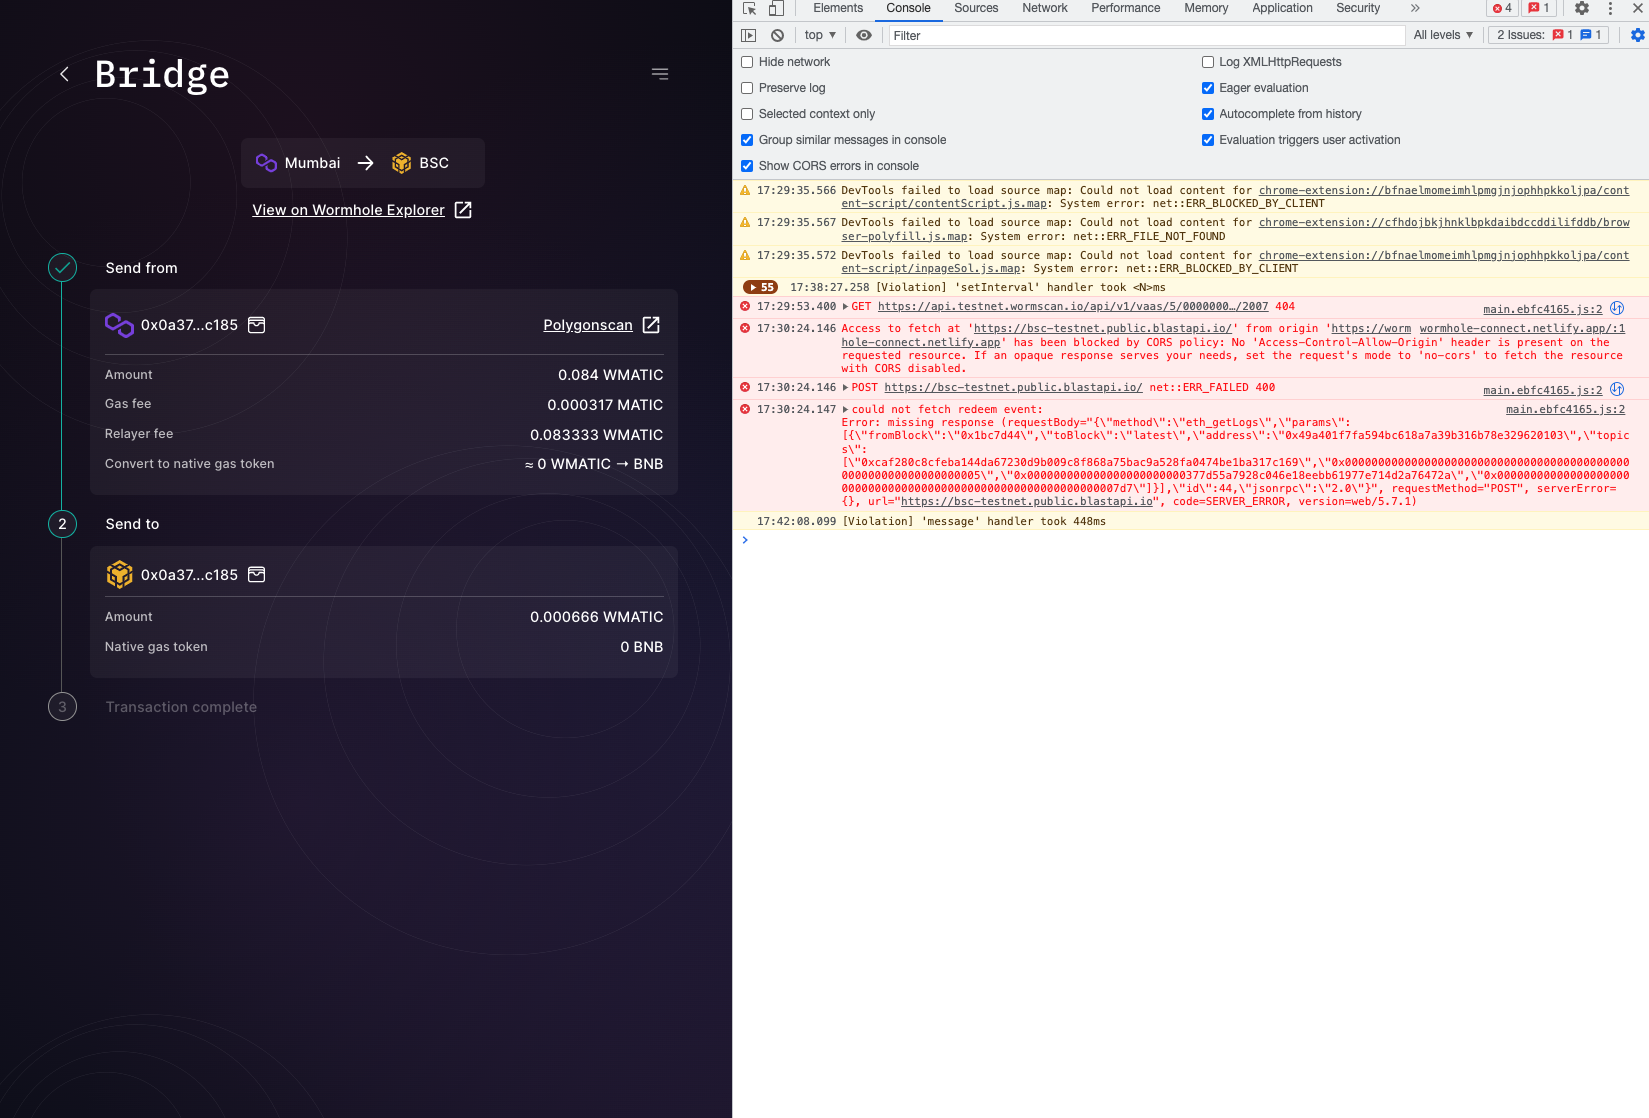
Task: Open DevTools settings gear
Action: 1582,8
